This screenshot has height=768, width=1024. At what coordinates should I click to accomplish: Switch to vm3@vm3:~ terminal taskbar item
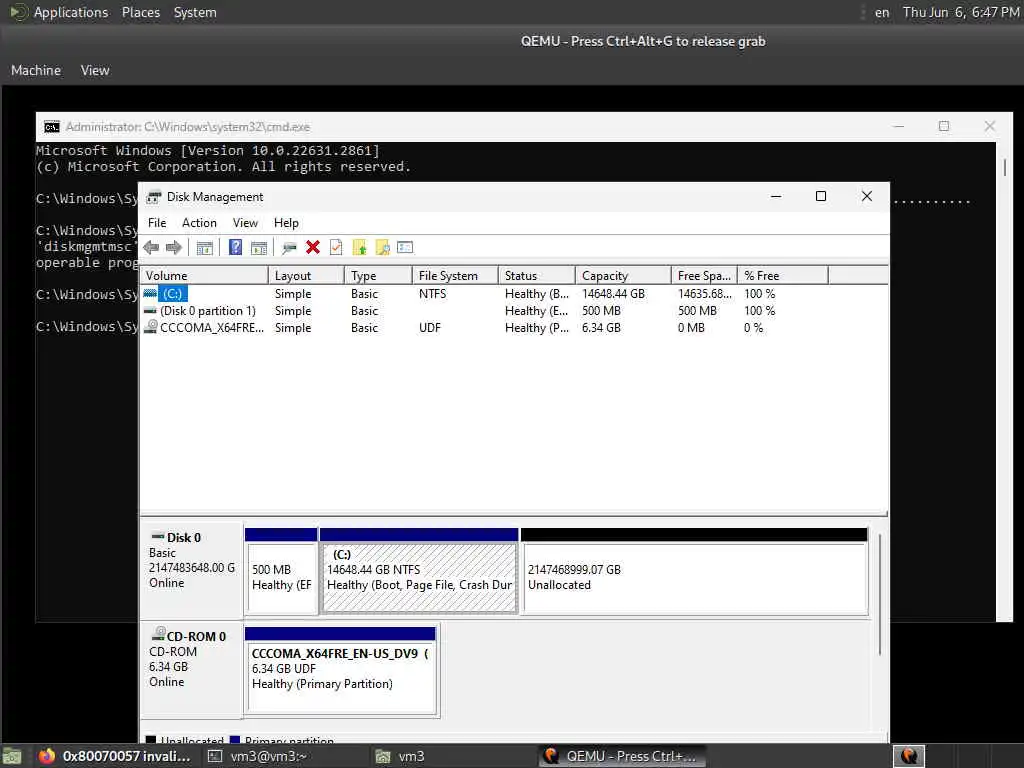(x=259, y=756)
